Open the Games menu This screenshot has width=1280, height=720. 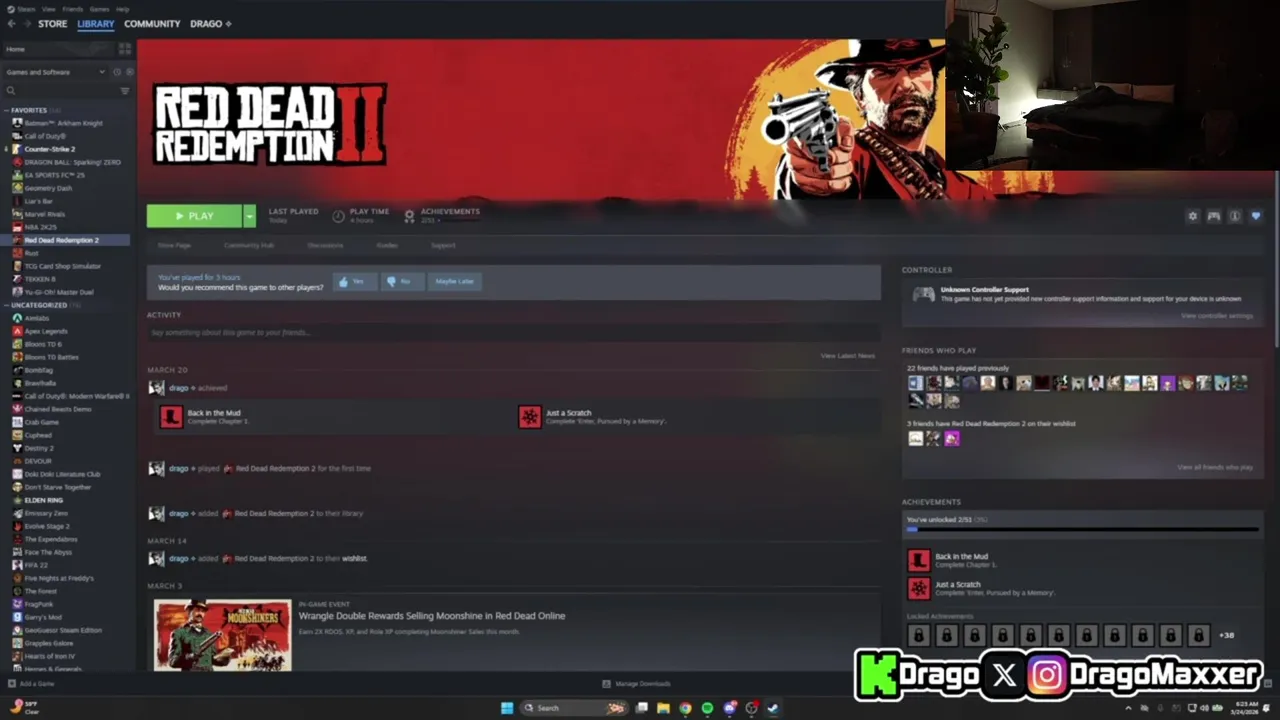pos(99,9)
